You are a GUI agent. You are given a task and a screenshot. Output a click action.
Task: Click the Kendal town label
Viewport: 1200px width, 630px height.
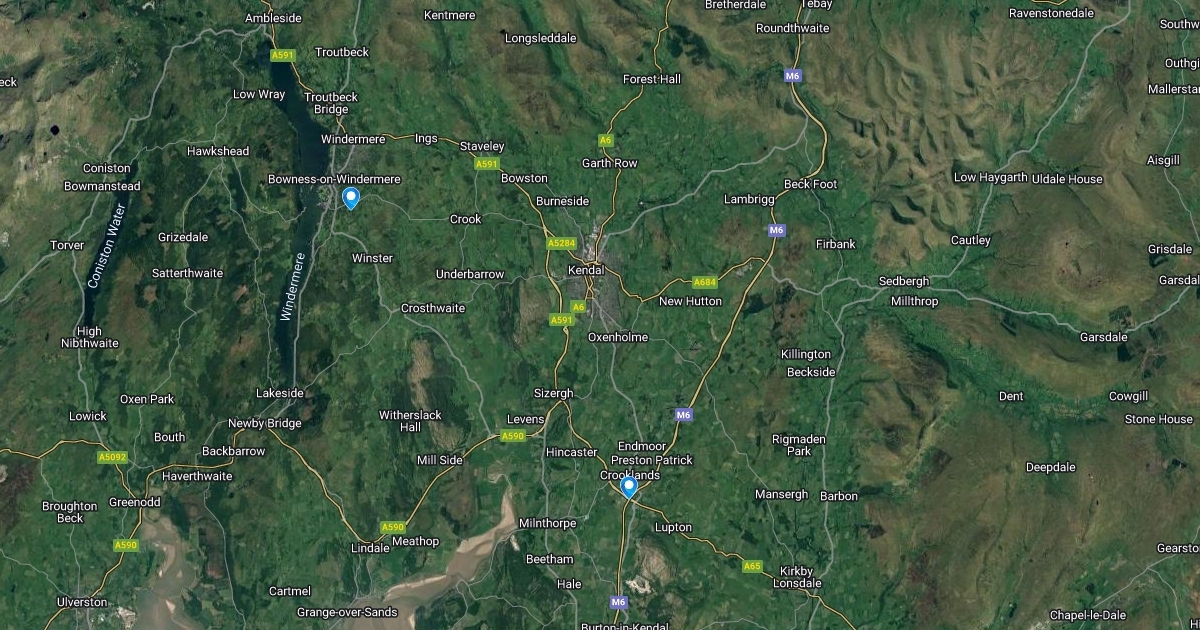[587, 271]
